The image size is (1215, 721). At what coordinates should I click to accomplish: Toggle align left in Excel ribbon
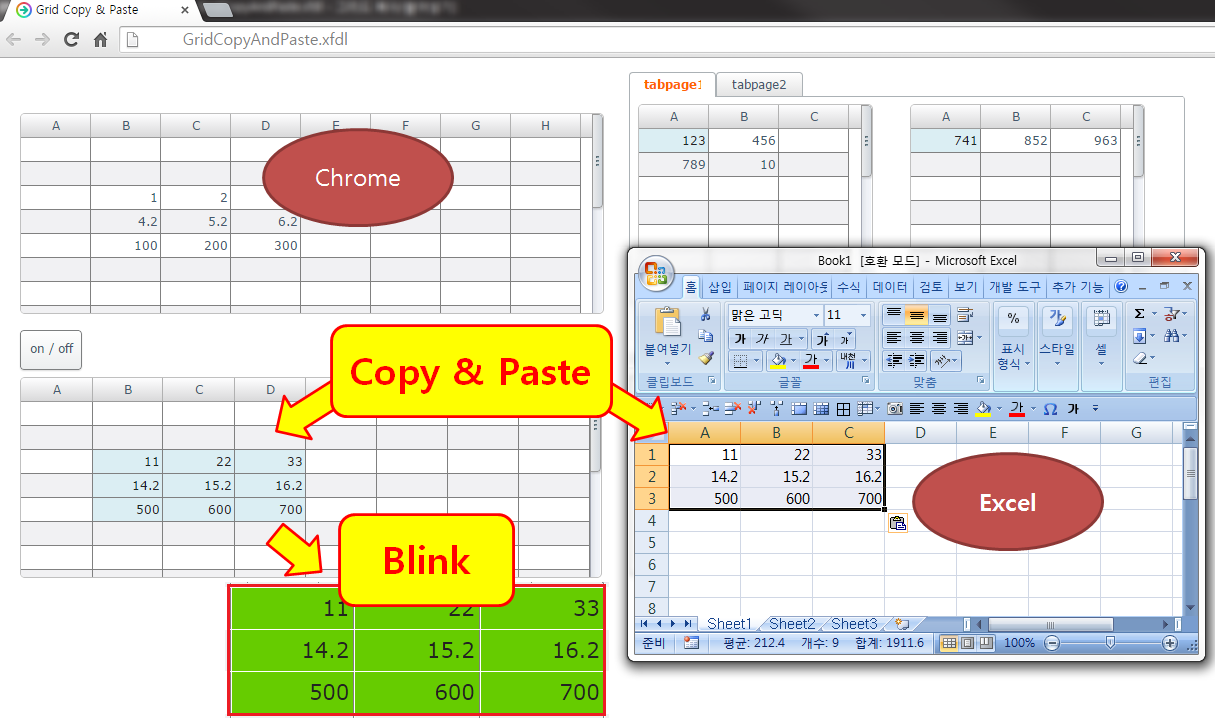pos(894,337)
